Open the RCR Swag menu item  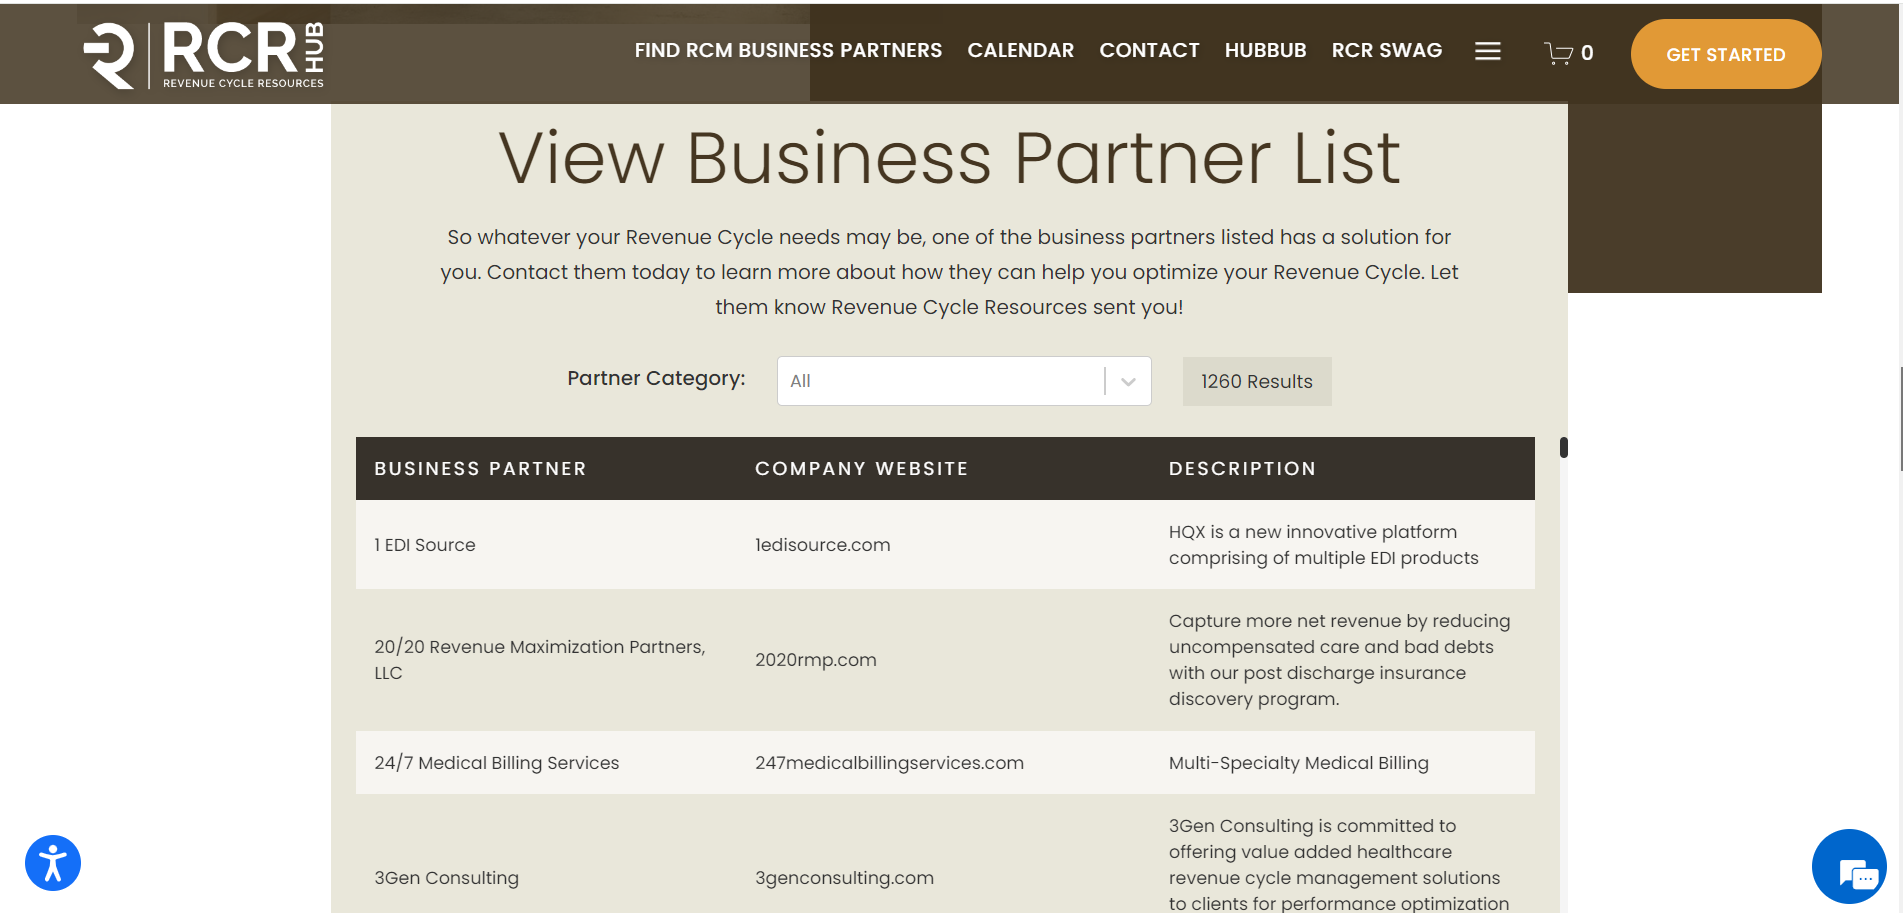1386,50
